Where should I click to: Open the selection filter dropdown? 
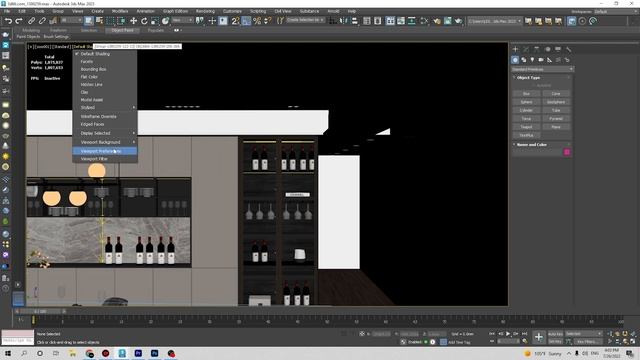click(71, 20)
